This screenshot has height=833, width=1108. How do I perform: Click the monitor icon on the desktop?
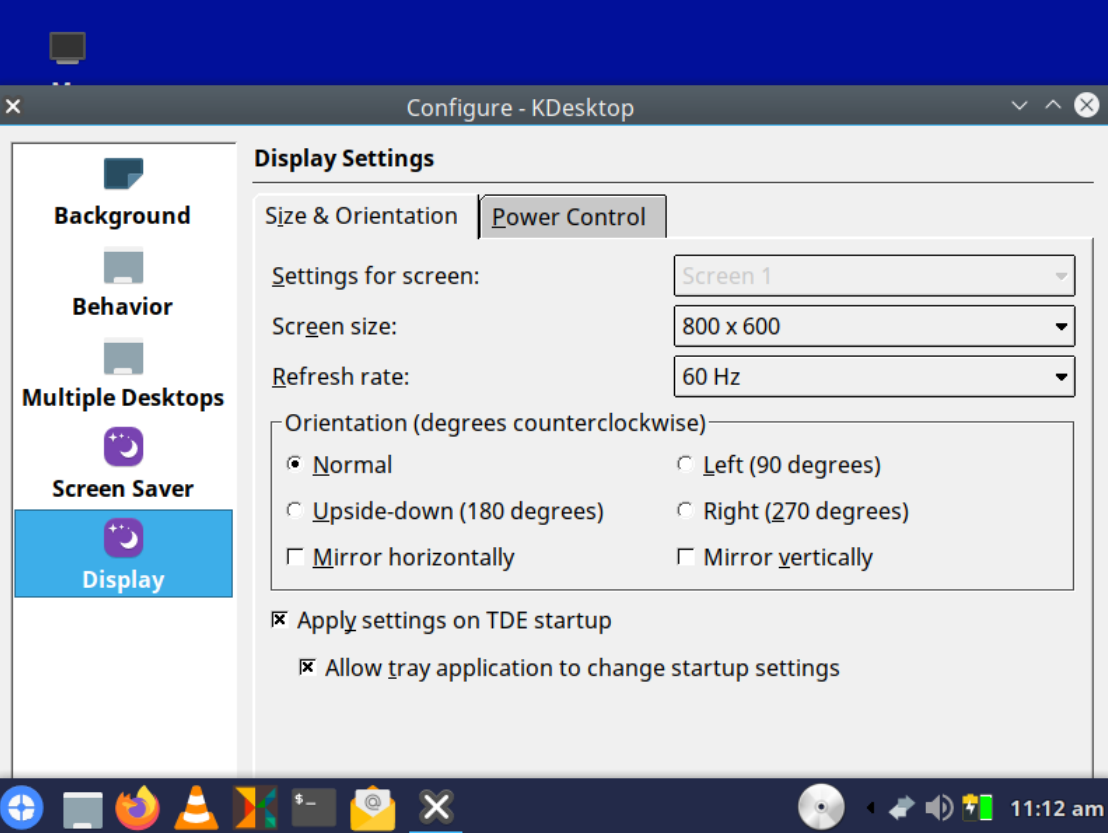click(67, 47)
